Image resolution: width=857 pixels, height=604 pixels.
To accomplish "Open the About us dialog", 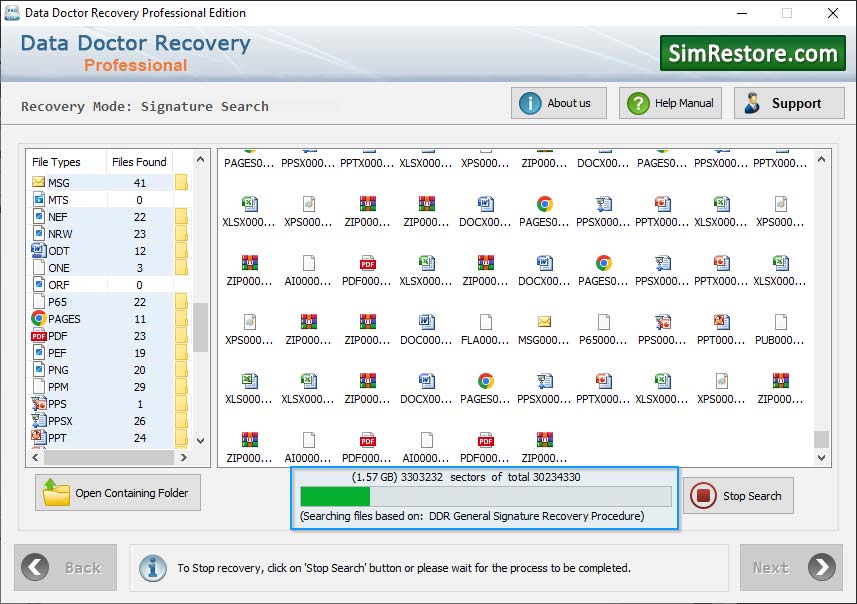I will coord(559,103).
